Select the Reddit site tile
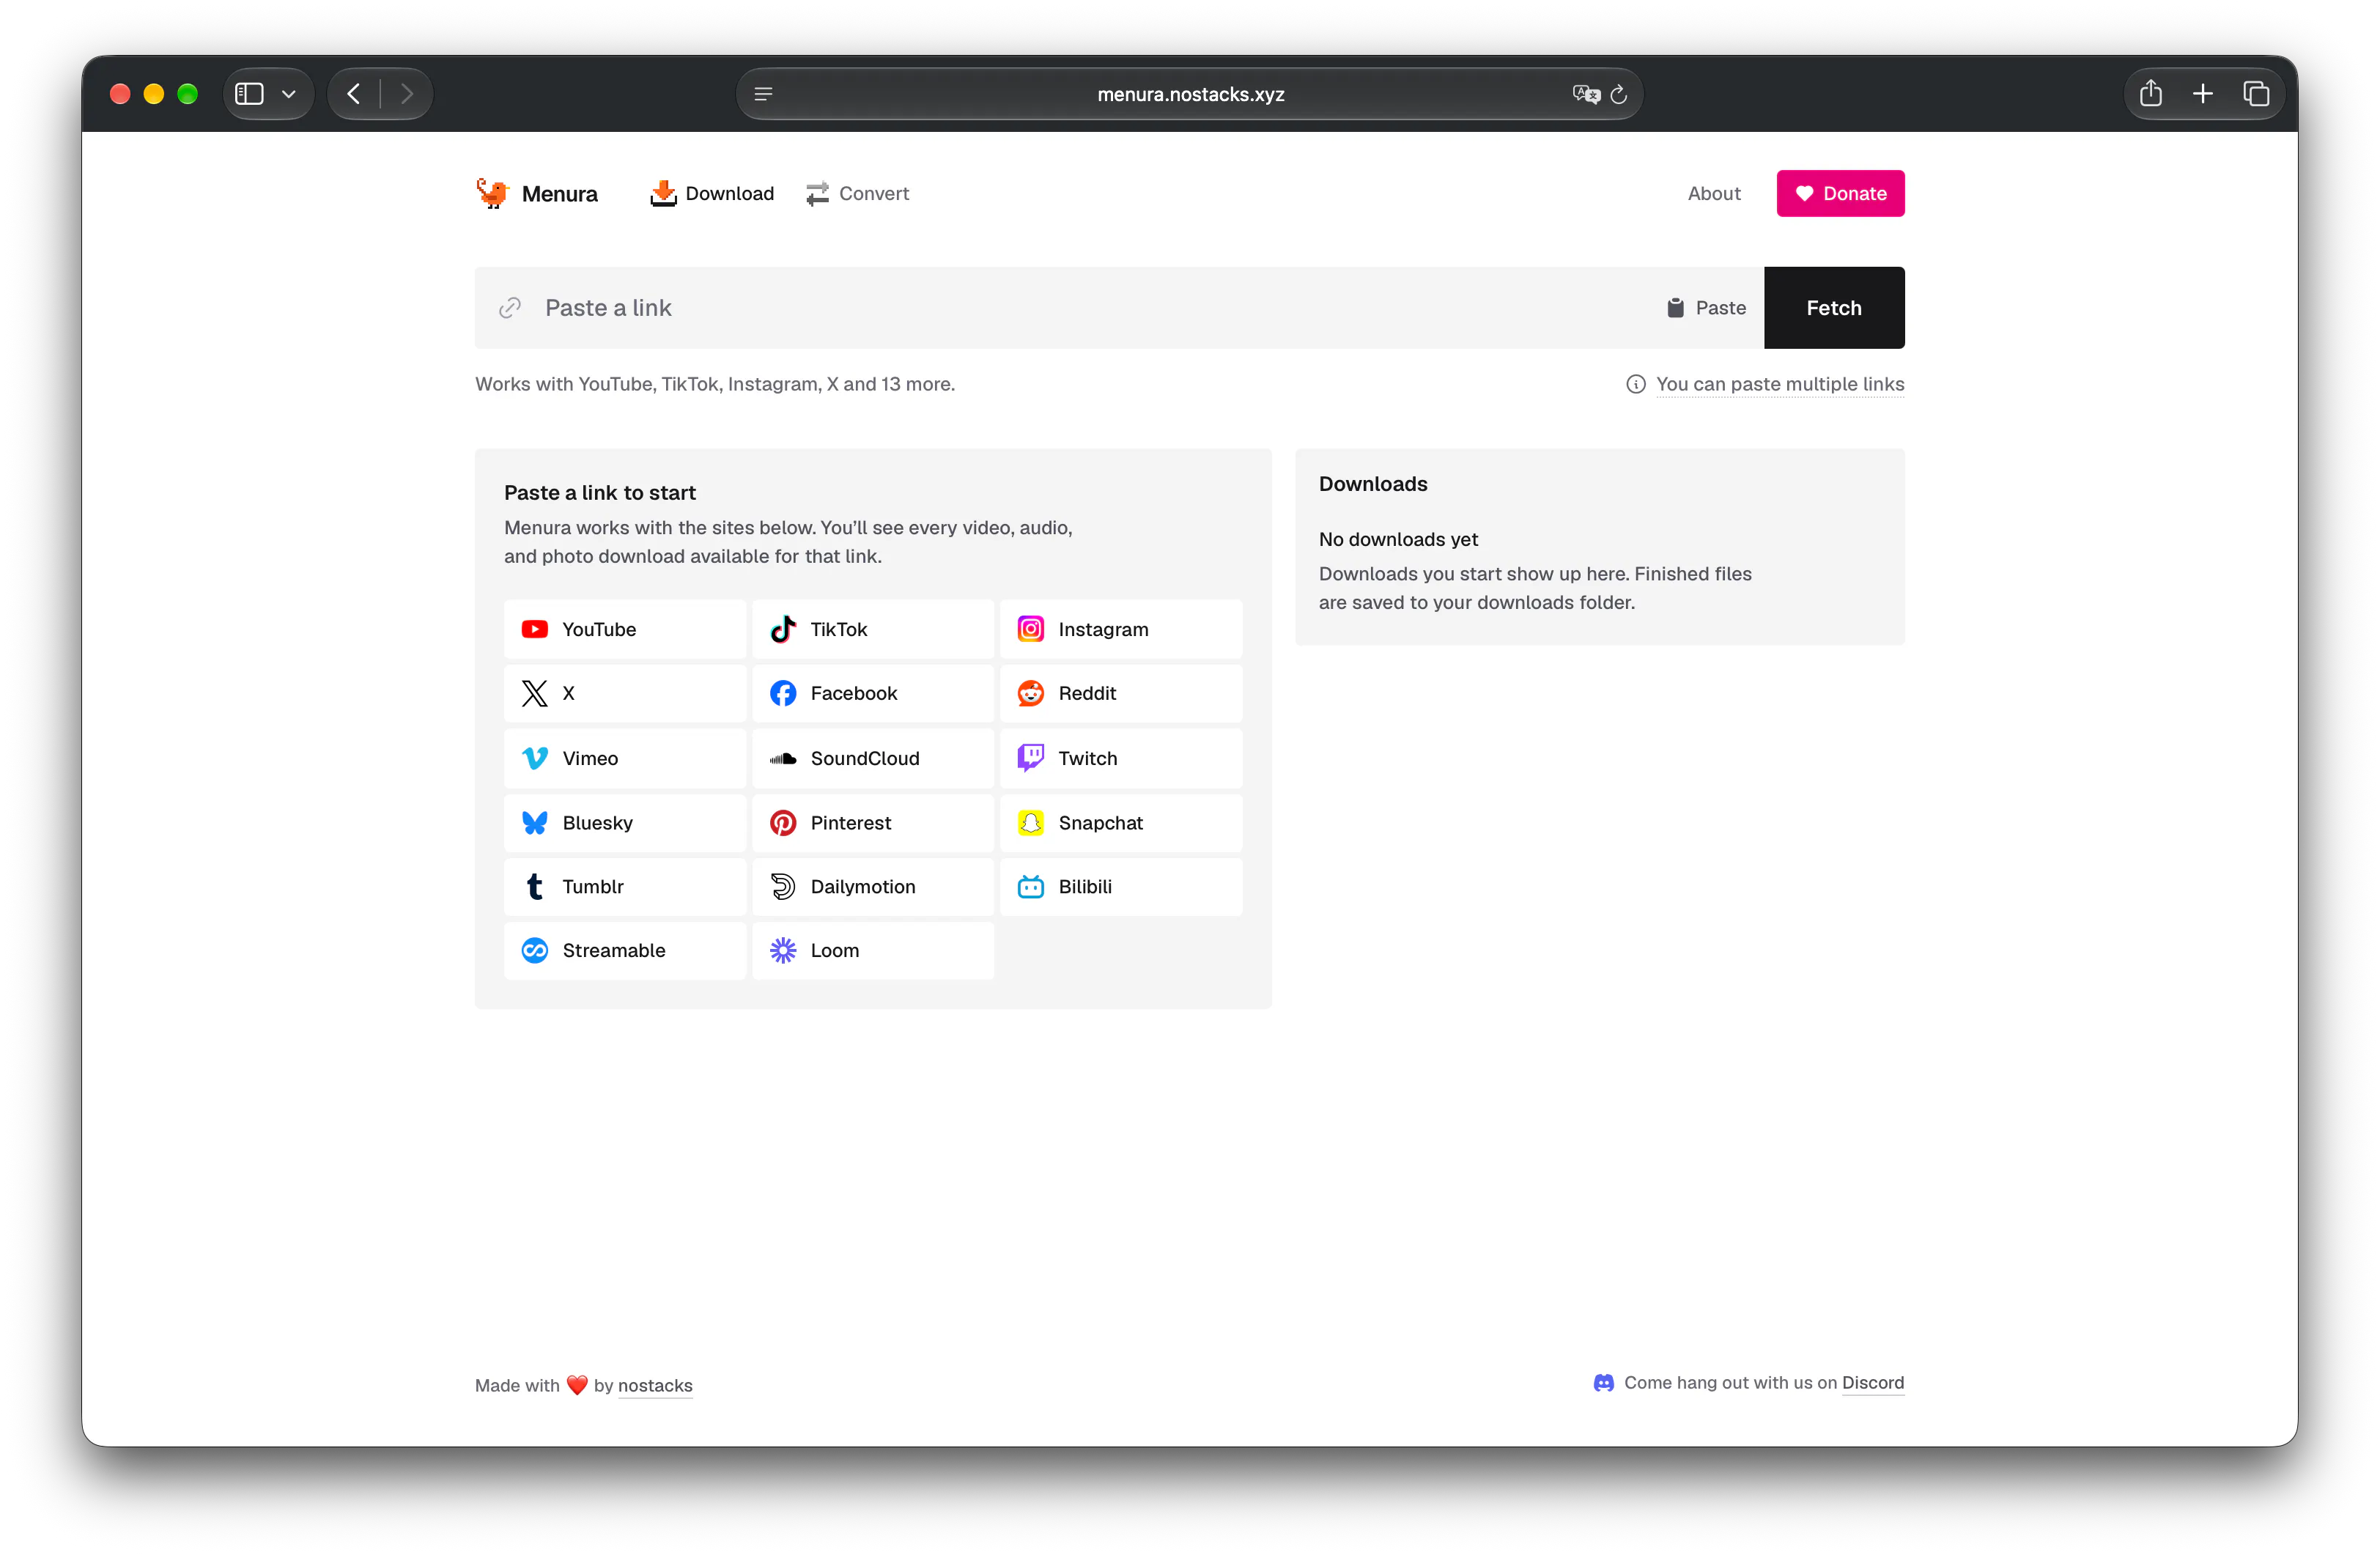The width and height of the screenshot is (2380, 1555). pyautogui.click(x=1121, y=693)
